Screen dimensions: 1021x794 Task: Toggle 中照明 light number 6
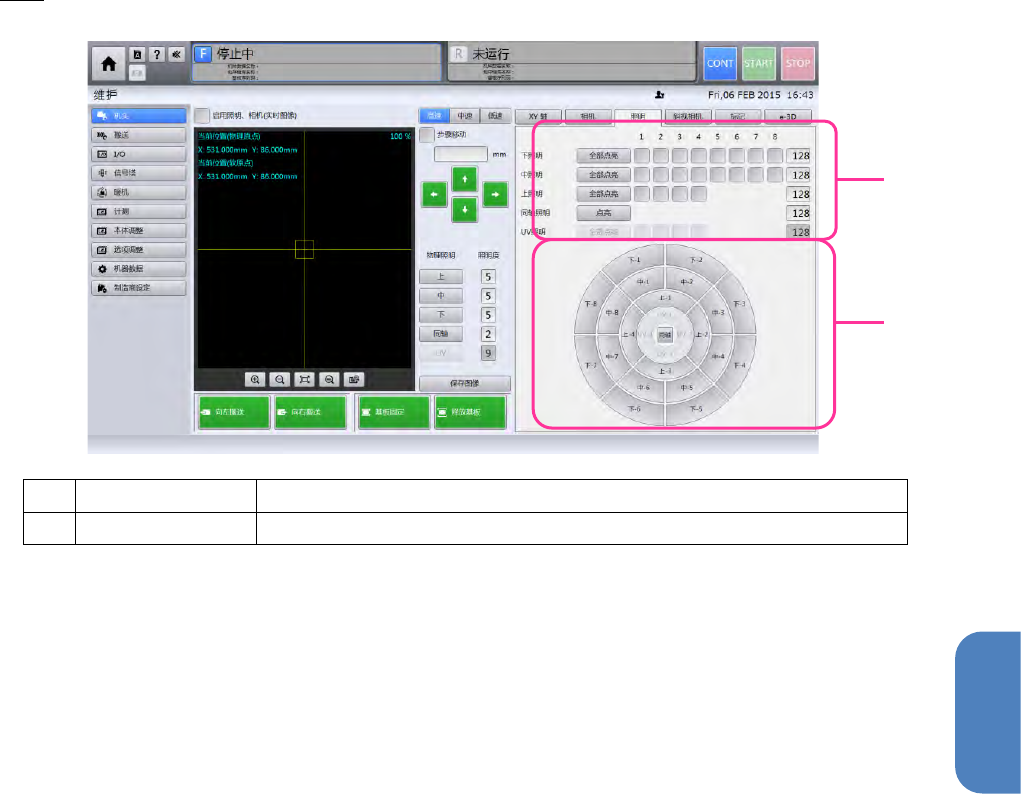736,175
